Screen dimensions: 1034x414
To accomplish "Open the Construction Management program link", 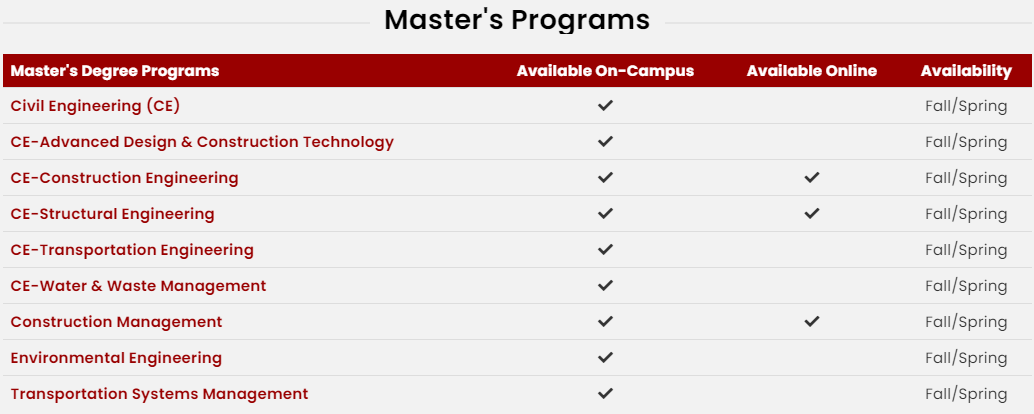I will click(x=116, y=322).
